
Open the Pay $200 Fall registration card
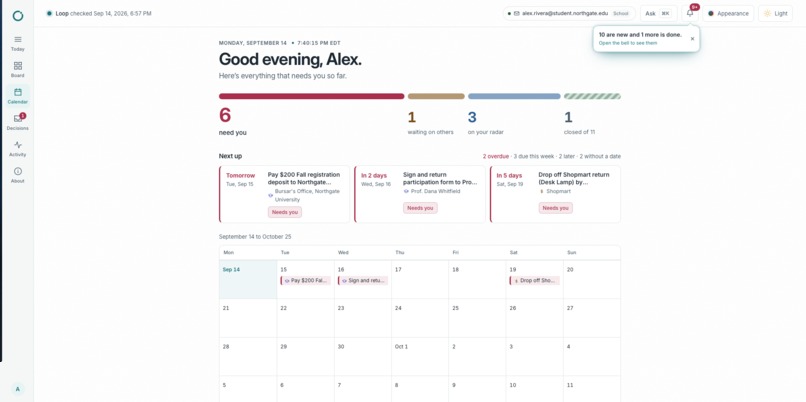(x=284, y=194)
